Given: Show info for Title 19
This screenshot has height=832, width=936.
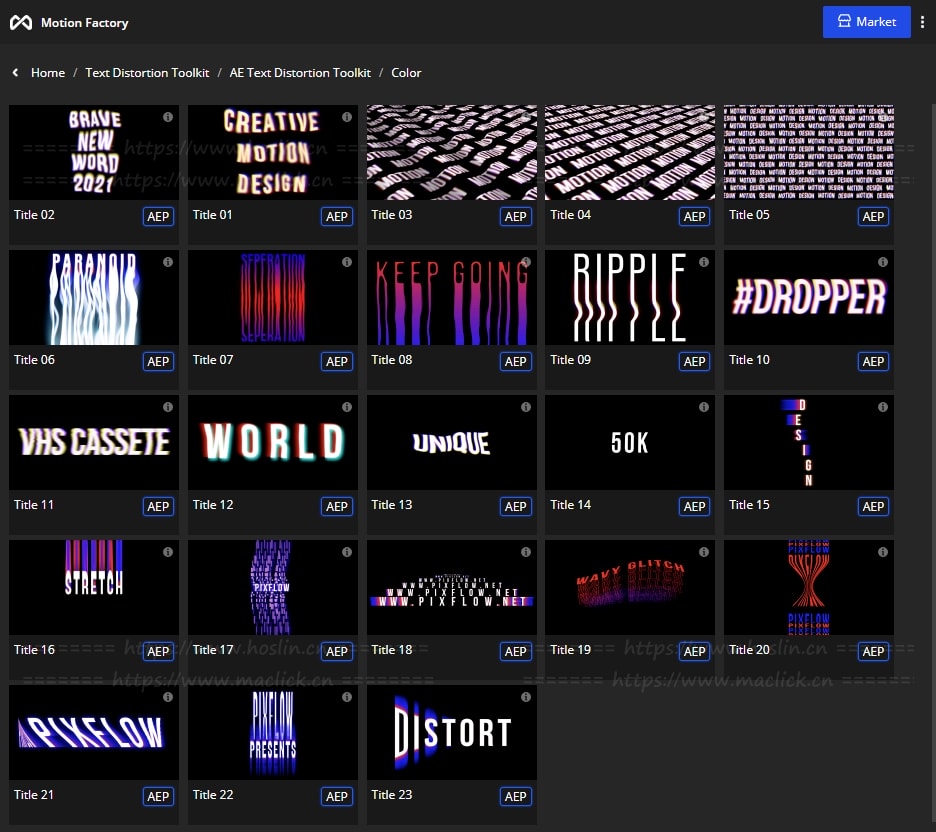Looking at the screenshot, I should (x=704, y=552).
